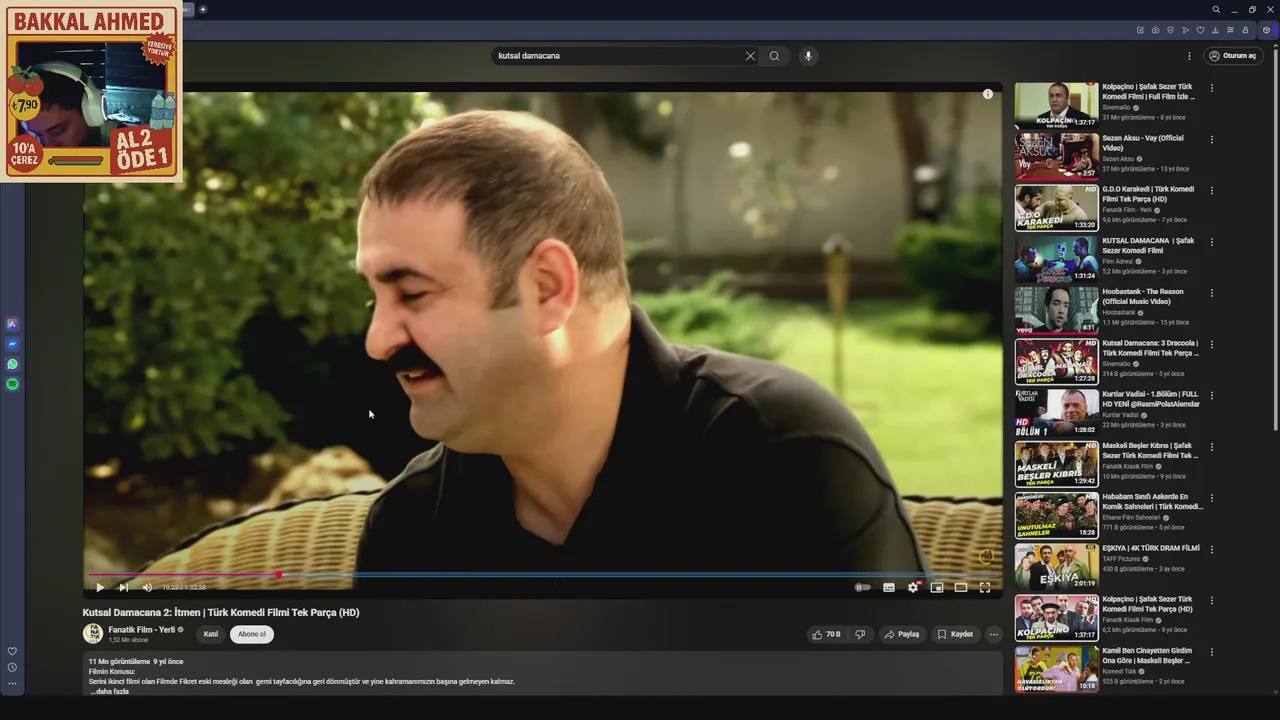Join the channel with Katıl
The image size is (1280, 720).
point(211,634)
